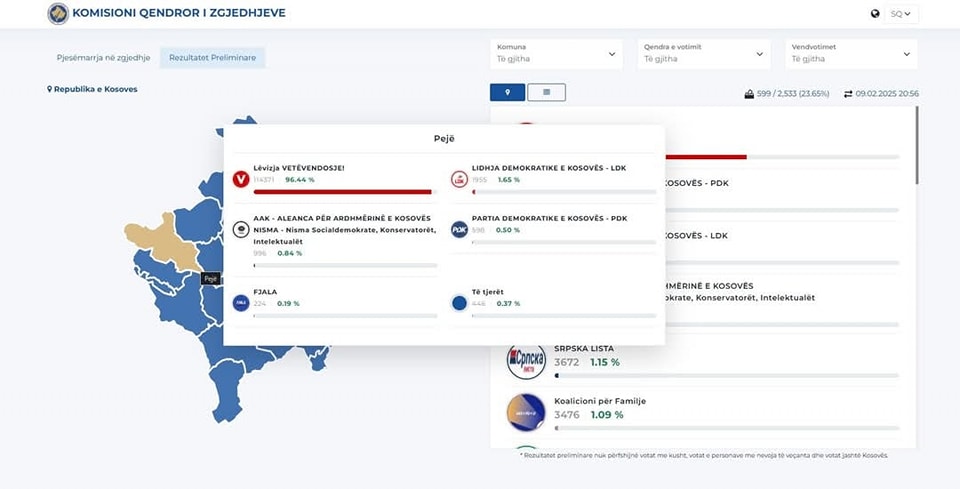This screenshot has width=960, height=489.
Task: Click the AAK-NISMA coalition logo
Action: pos(241,229)
